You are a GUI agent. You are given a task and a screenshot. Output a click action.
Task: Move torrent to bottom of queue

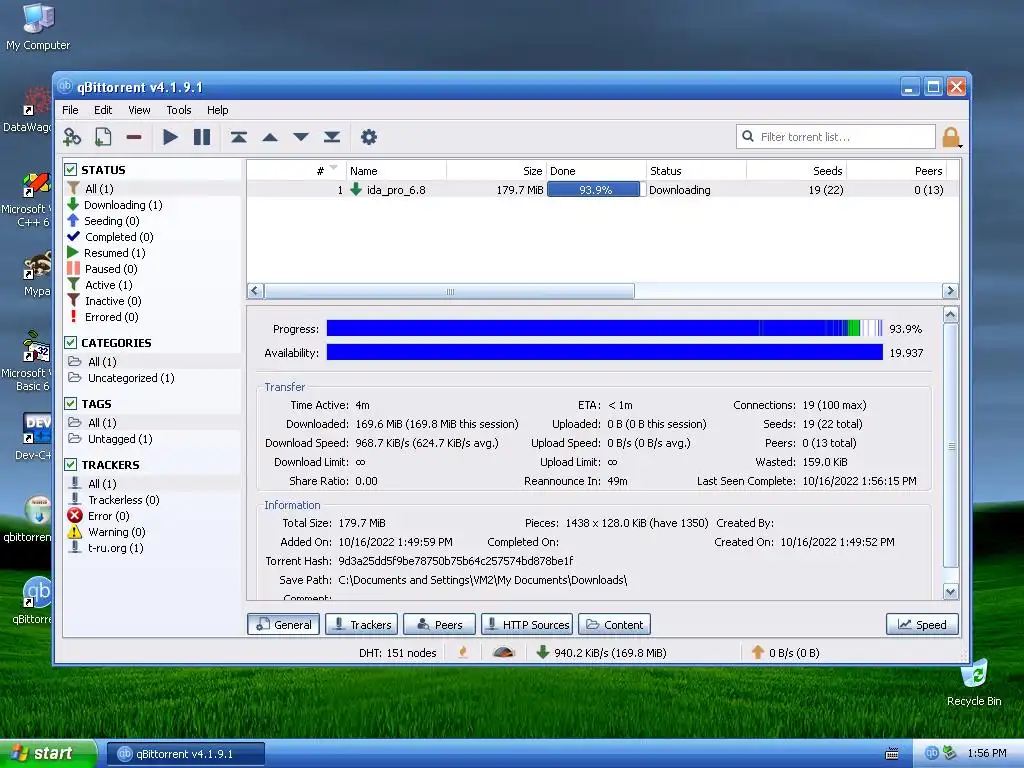click(x=332, y=137)
